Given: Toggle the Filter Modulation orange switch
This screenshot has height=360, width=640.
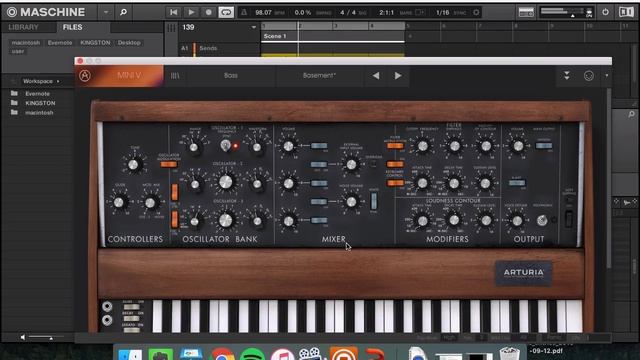Looking at the screenshot, I should coord(395,146).
